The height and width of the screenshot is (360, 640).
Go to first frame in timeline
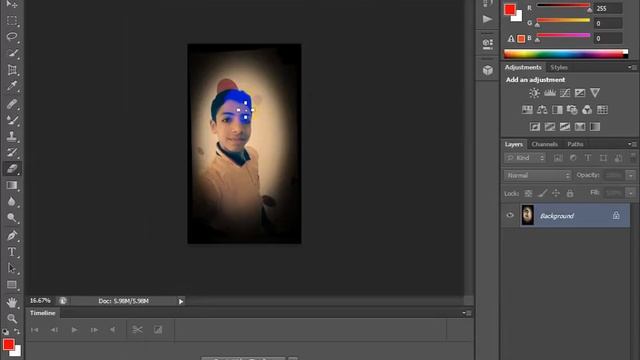pyautogui.click(x=35, y=330)
